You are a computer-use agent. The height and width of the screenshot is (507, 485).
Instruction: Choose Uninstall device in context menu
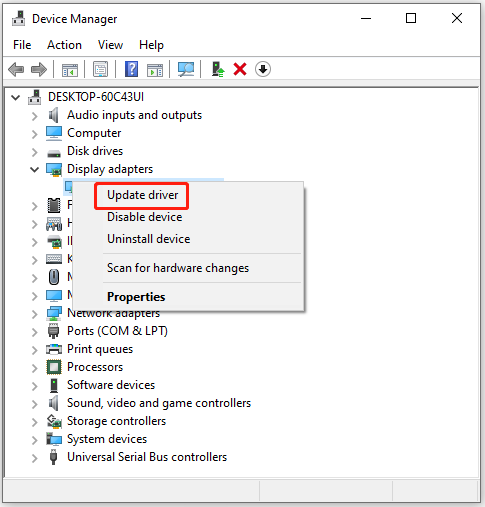[149, 239]
